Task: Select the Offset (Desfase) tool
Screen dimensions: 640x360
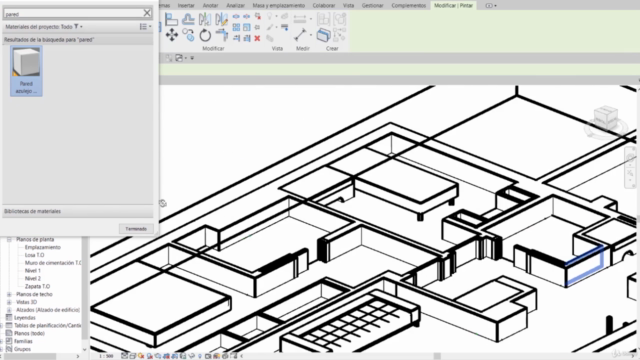Action: click(x=188, y=19)
